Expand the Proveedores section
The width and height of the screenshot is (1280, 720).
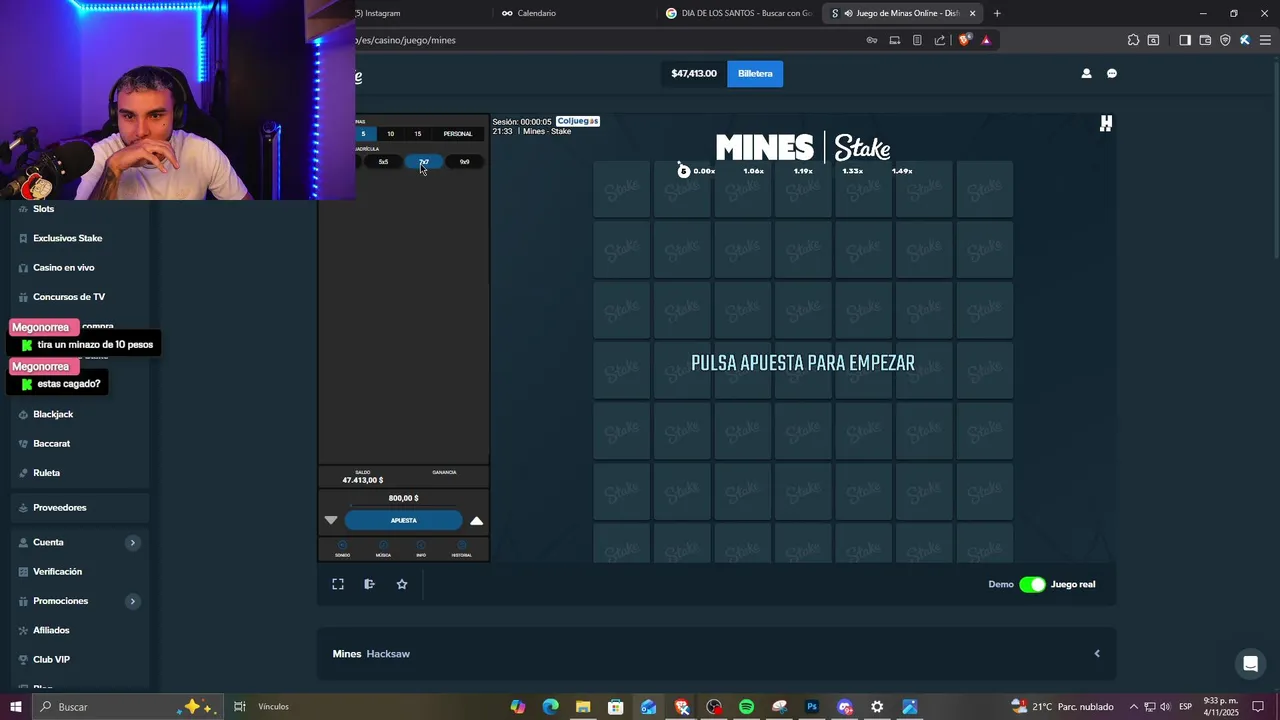[80, 507]
